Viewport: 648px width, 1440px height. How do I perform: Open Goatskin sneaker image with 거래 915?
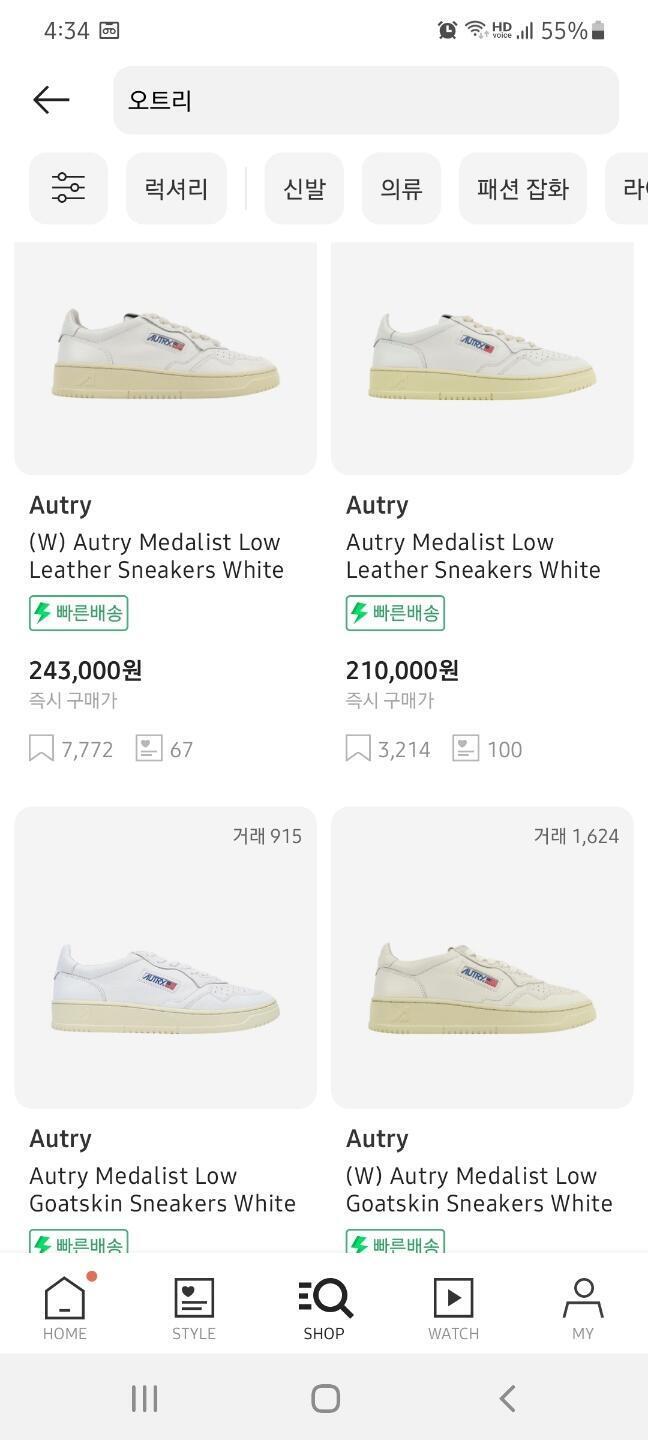pyautogui.click(x=166, y=958)
